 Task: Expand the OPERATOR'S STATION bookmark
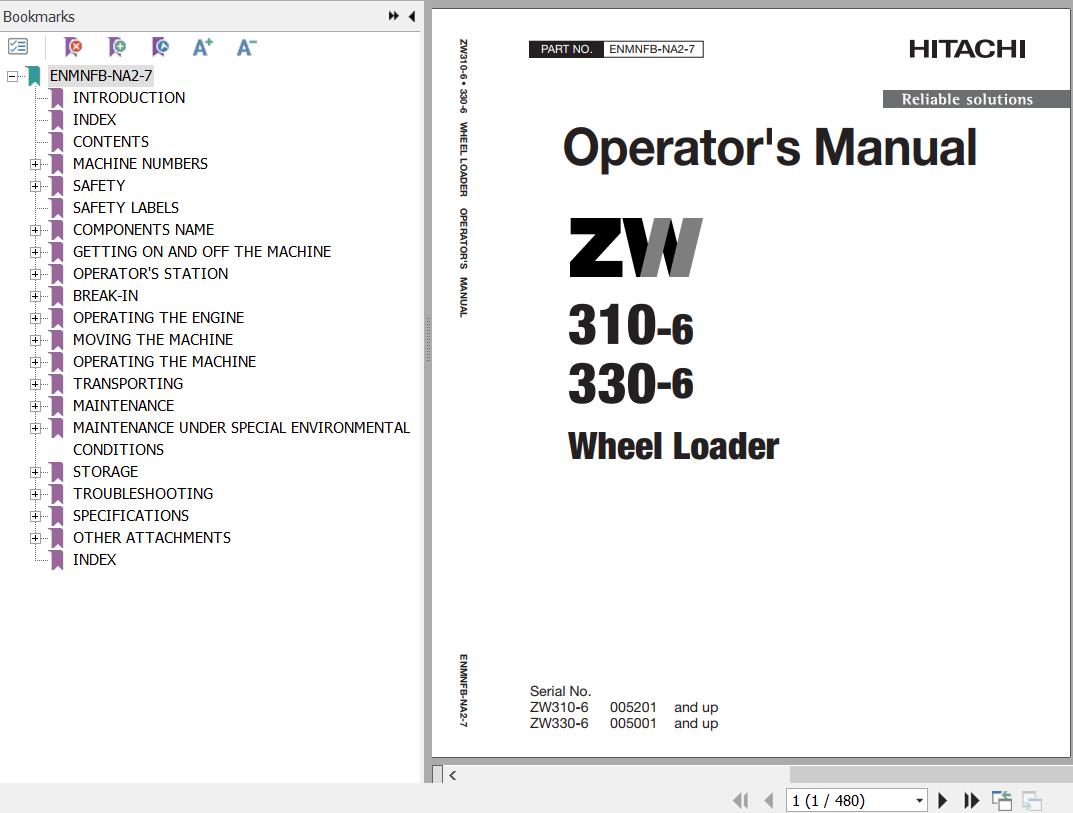[x=35, y=274]
